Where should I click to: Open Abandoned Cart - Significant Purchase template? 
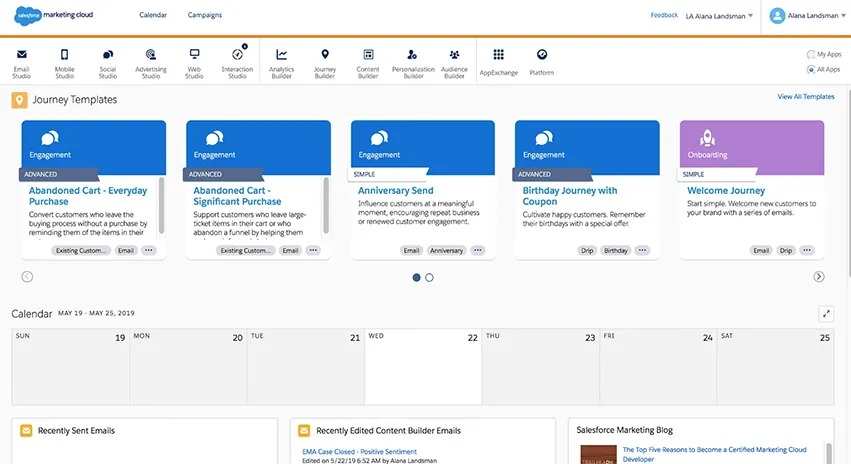237,196
